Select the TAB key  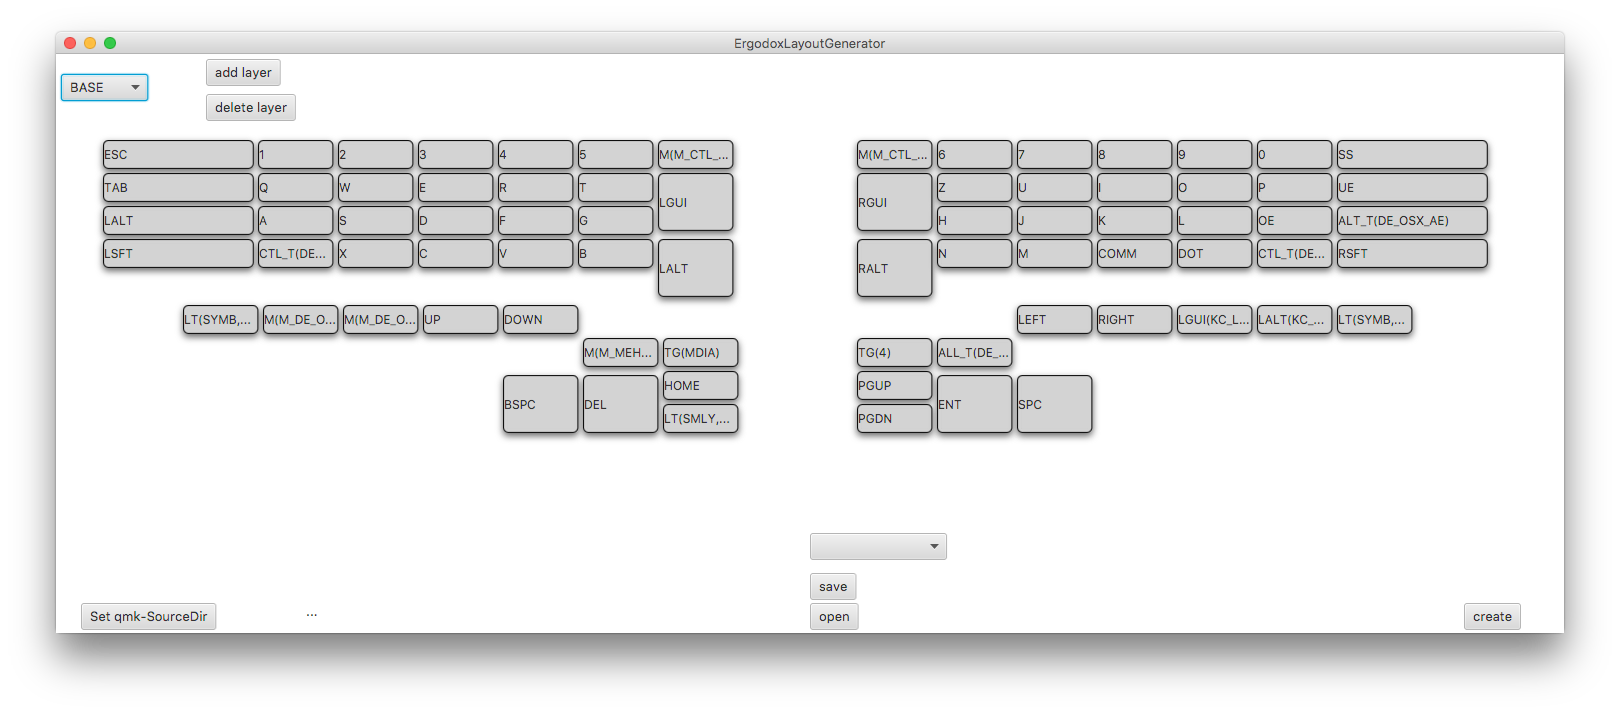178,188
